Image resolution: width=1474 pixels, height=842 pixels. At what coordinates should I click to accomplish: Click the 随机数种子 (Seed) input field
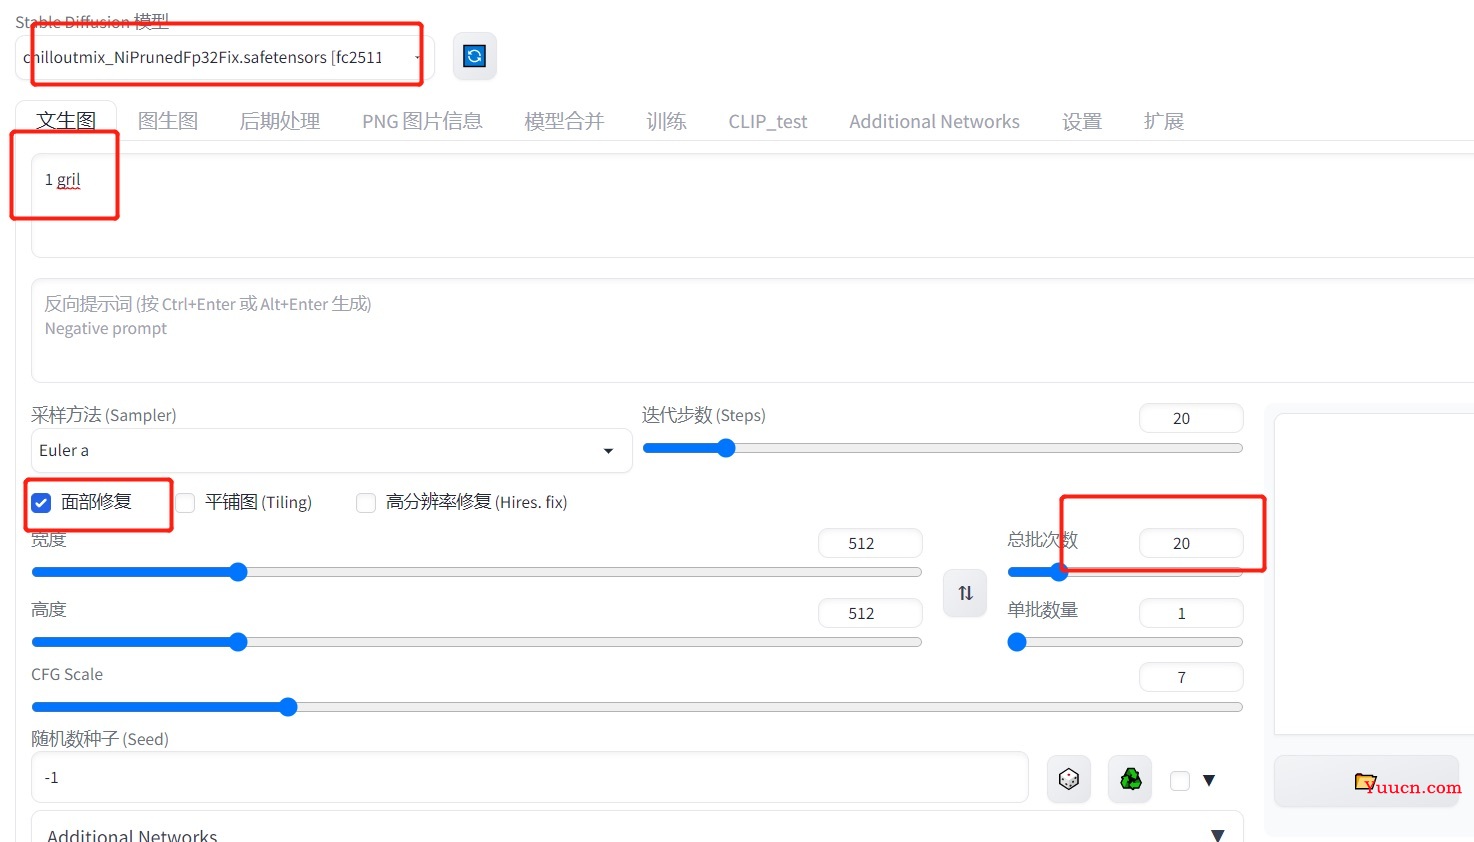click(530, 777)
